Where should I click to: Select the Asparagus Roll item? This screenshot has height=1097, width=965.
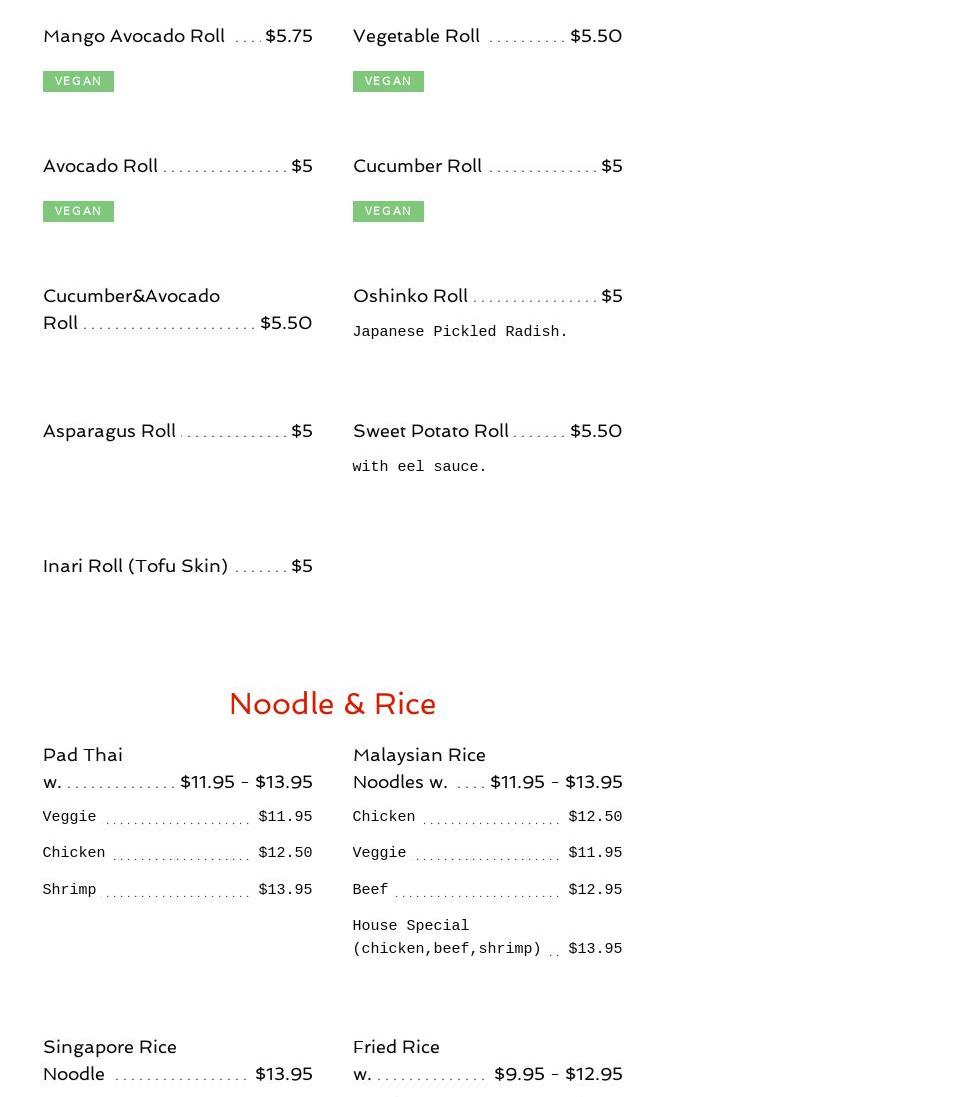click(x=109, y=431)
